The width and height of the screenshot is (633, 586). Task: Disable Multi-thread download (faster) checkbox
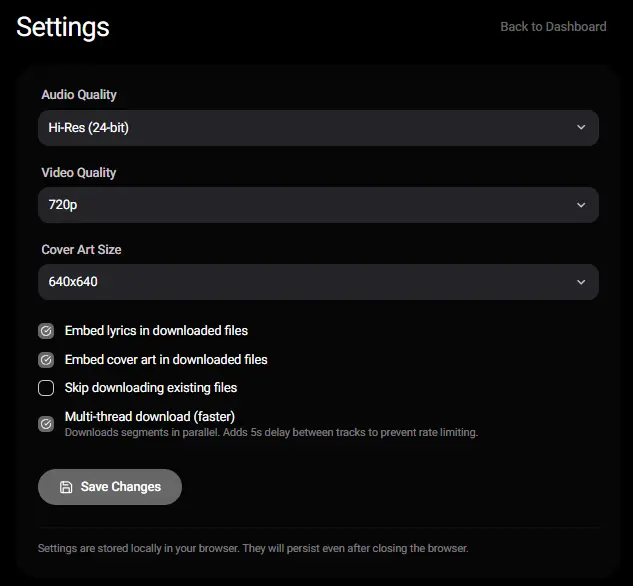(46, 424)
